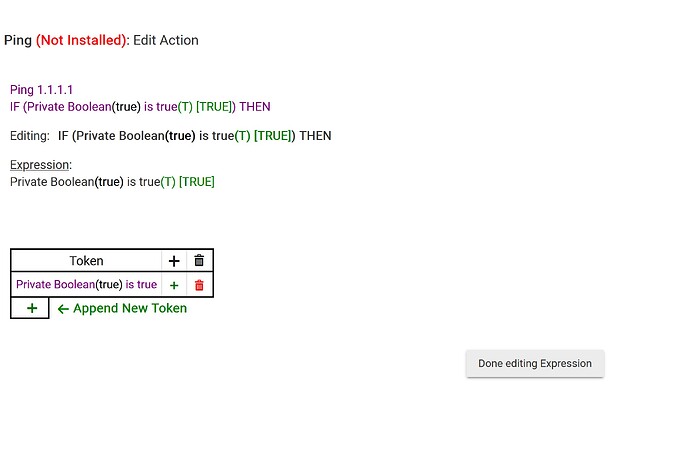Delete token using the red trash icon
Viewport: 690px width, 467px height.
point(199,285)
